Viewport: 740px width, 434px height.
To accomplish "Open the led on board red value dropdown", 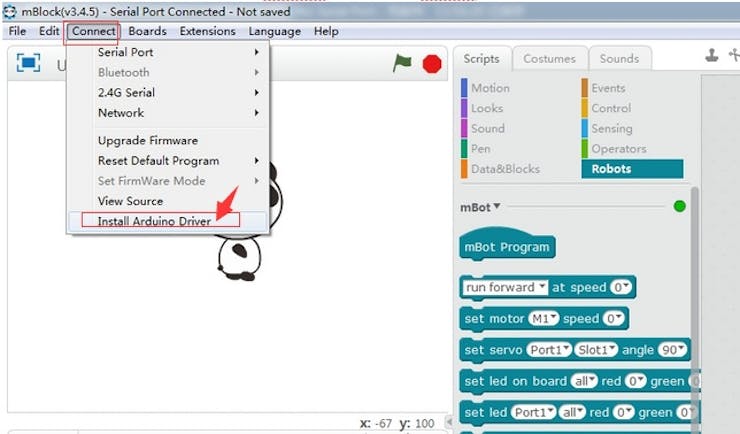I will [635, 381].
